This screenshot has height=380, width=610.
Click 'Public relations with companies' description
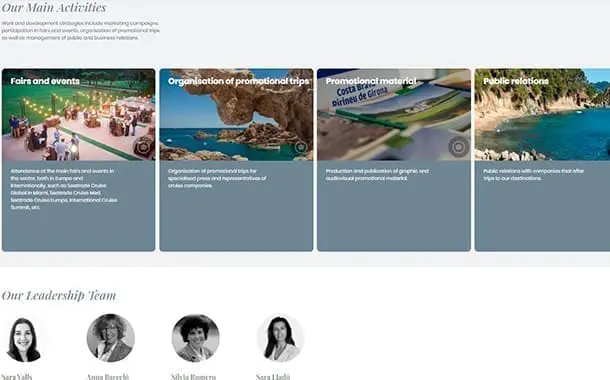[x=533, y=175]
